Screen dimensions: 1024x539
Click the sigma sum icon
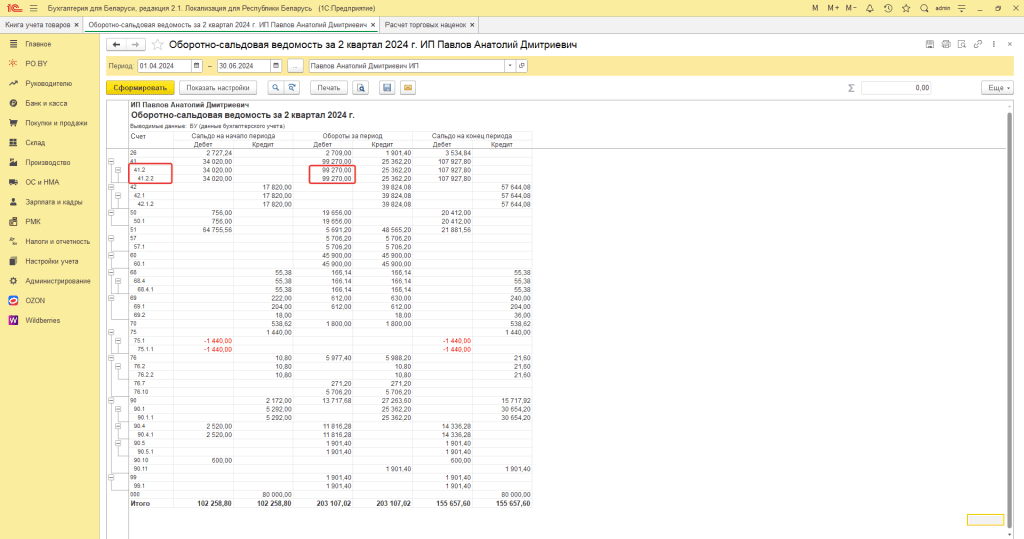[x=851, y=88]
